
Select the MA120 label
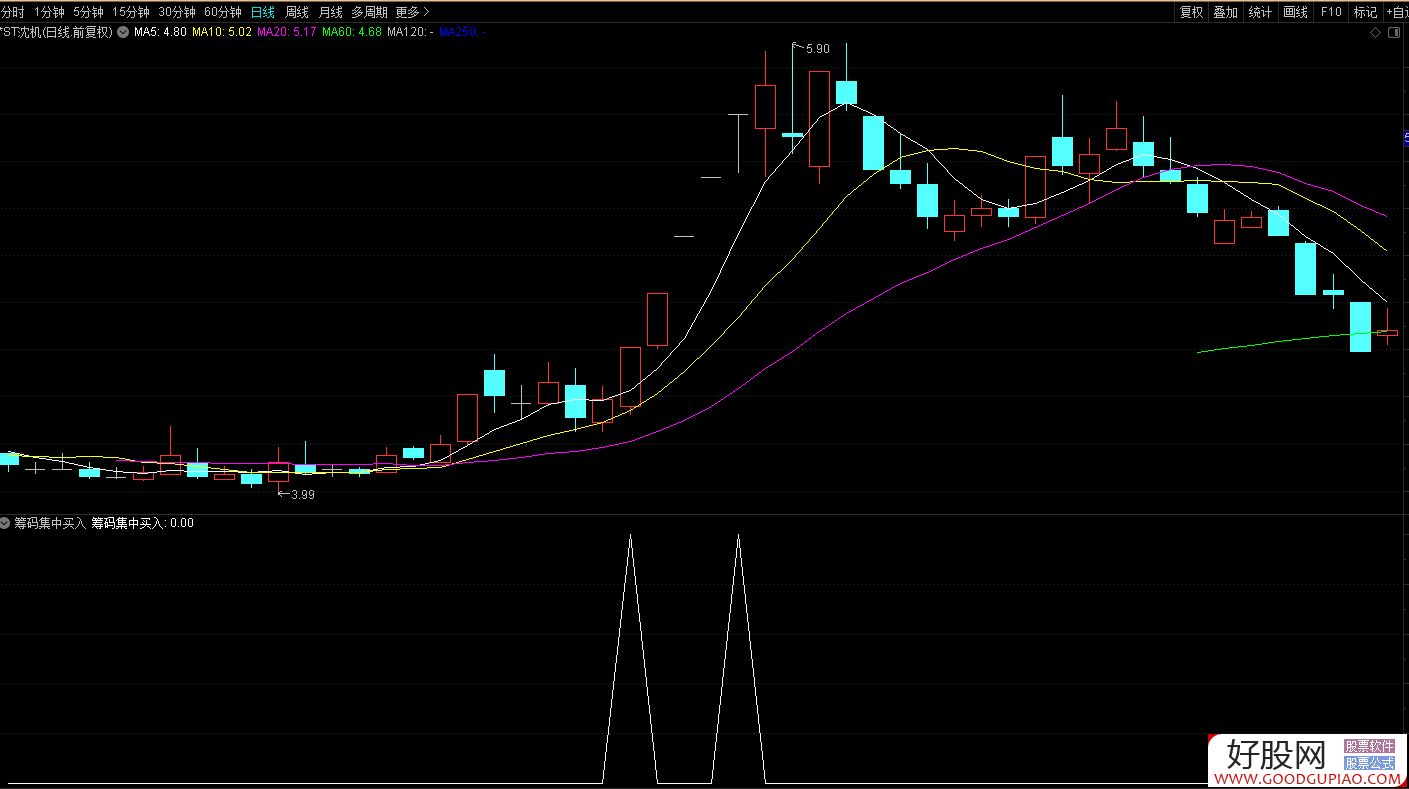(x=410, y=32)
